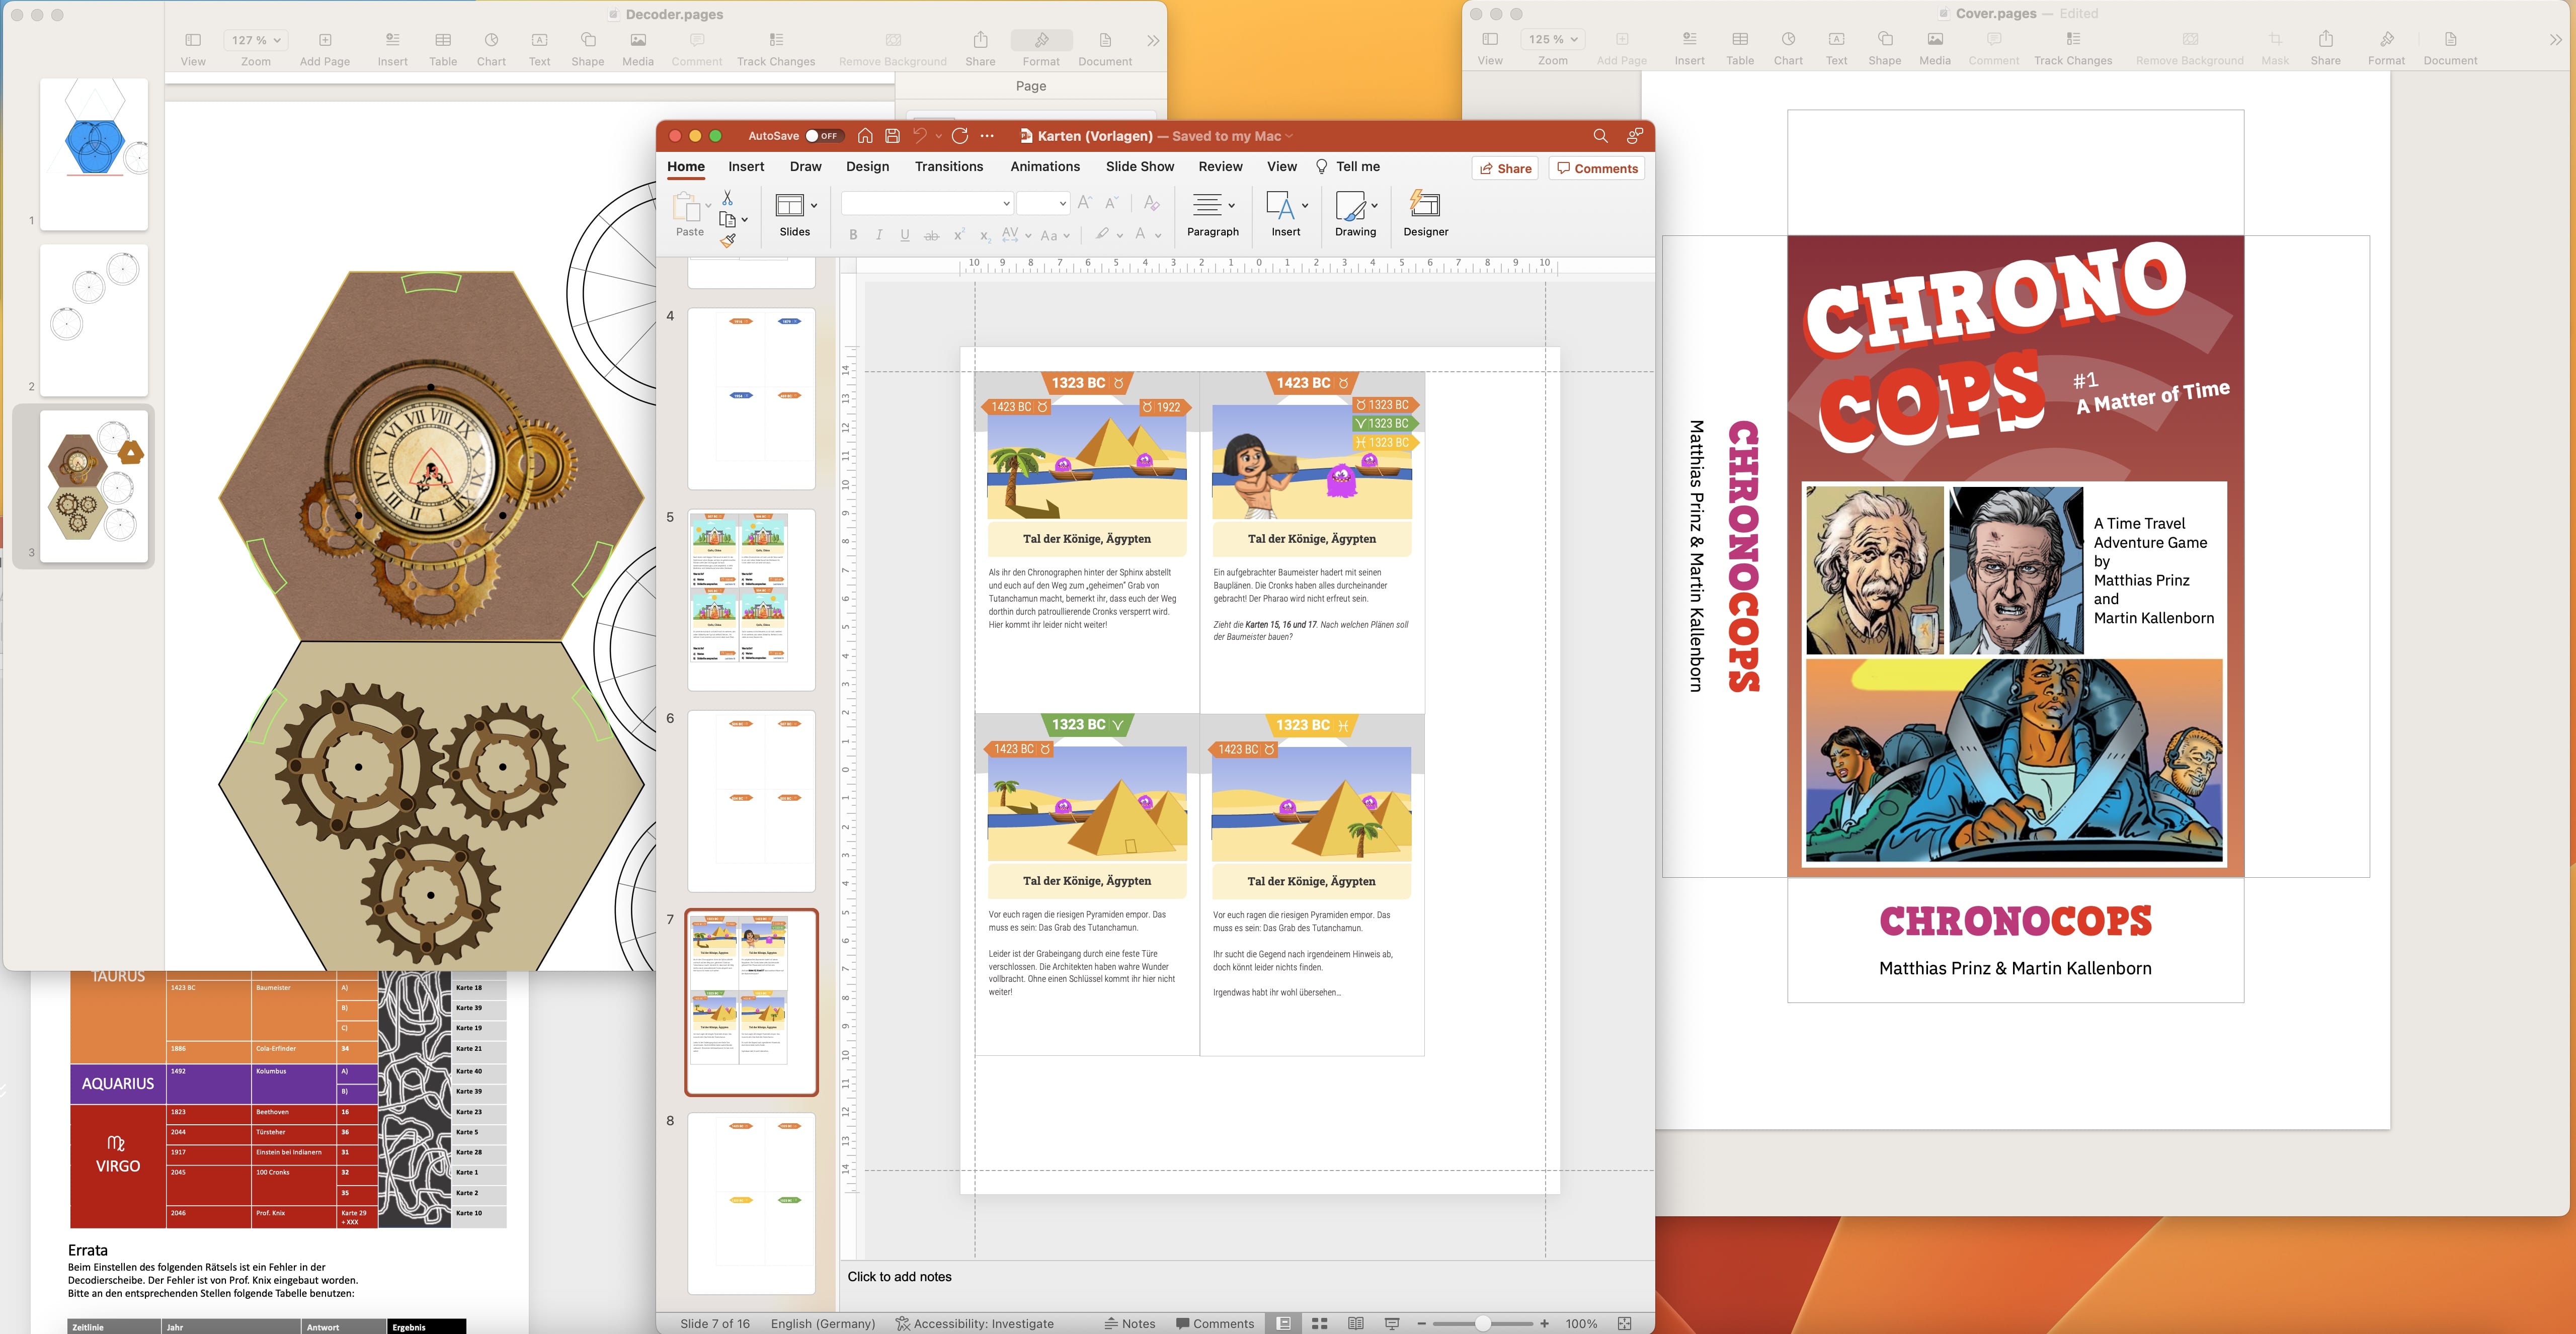Image resolution: width=2576 pixels, height=1334 pixels.
Task: Toggle Strikethrough formatting
Action: tap(931, 235)
